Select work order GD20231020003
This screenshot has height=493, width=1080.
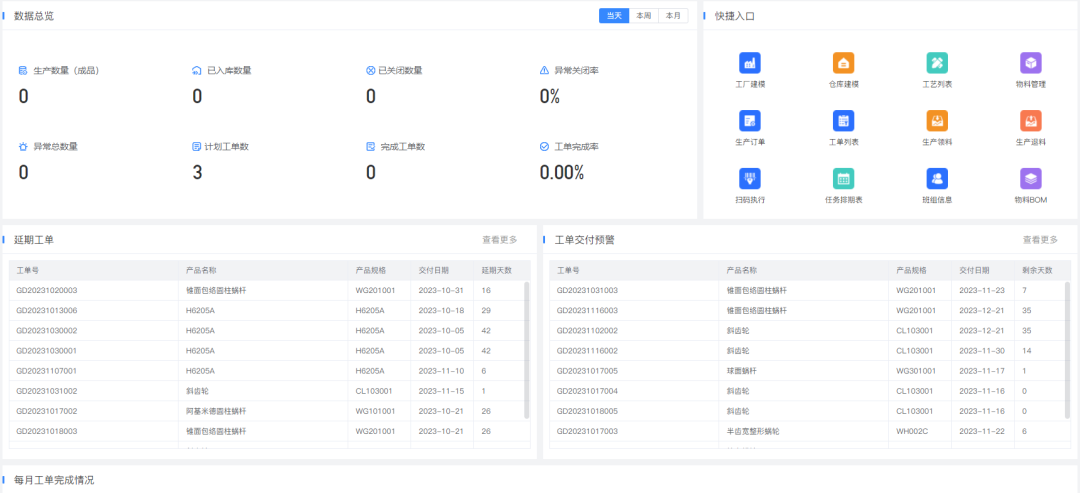(47, 291)
